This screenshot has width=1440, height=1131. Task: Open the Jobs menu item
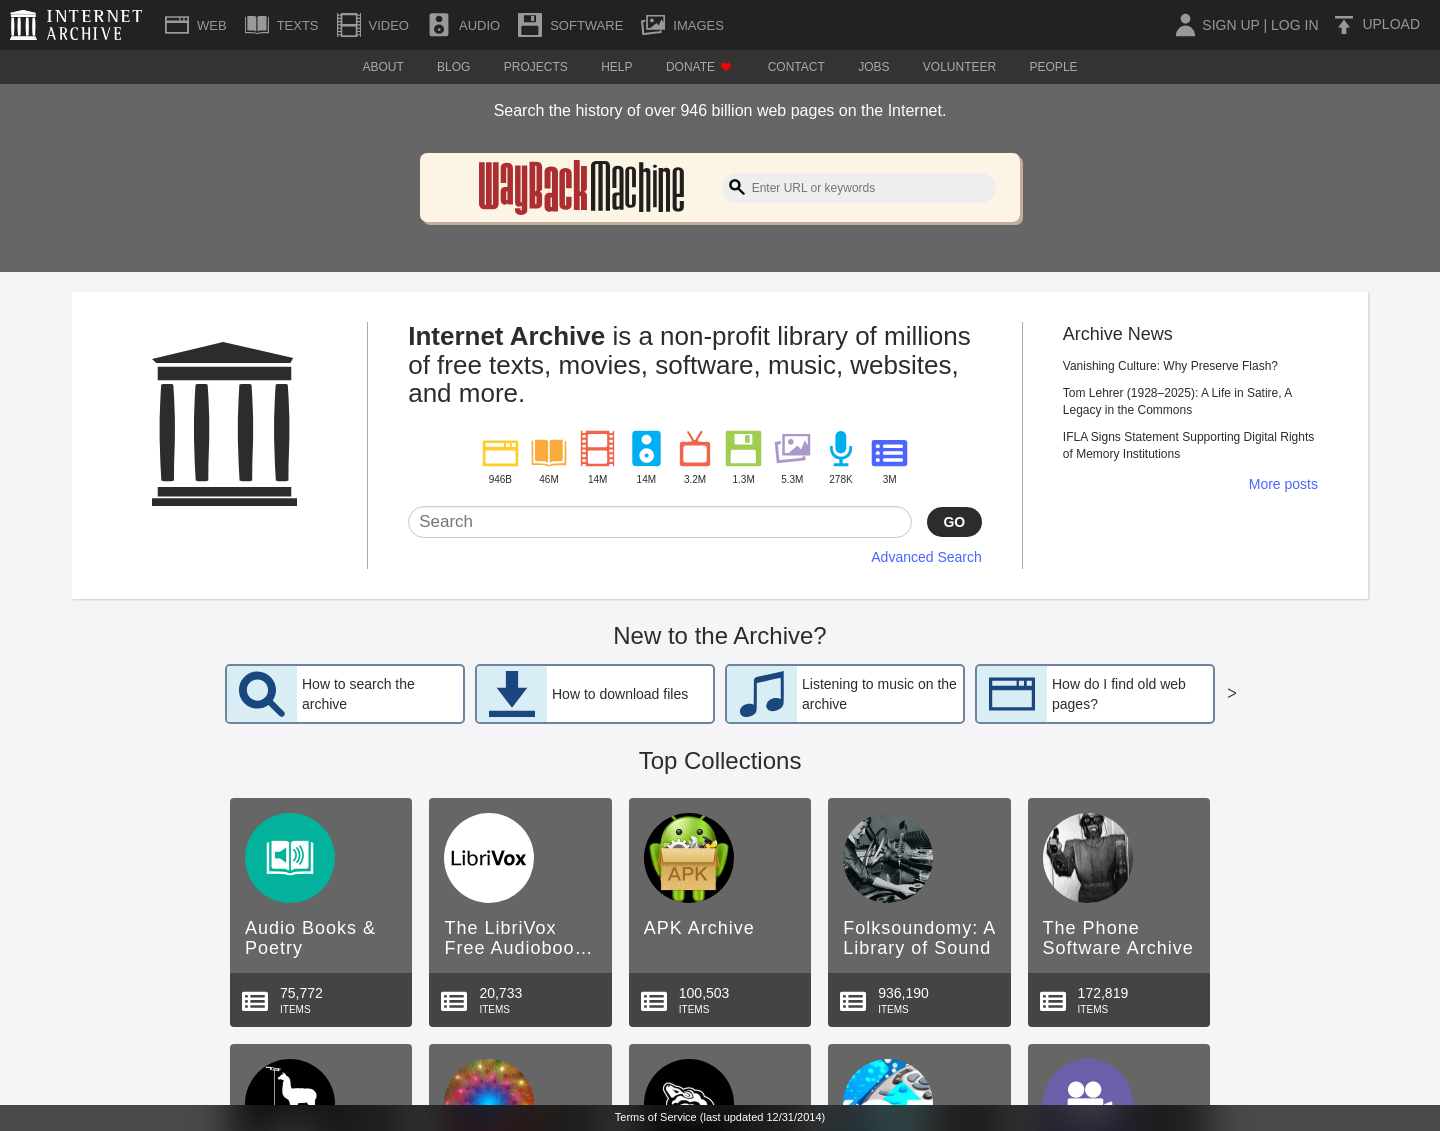[873, 67]
